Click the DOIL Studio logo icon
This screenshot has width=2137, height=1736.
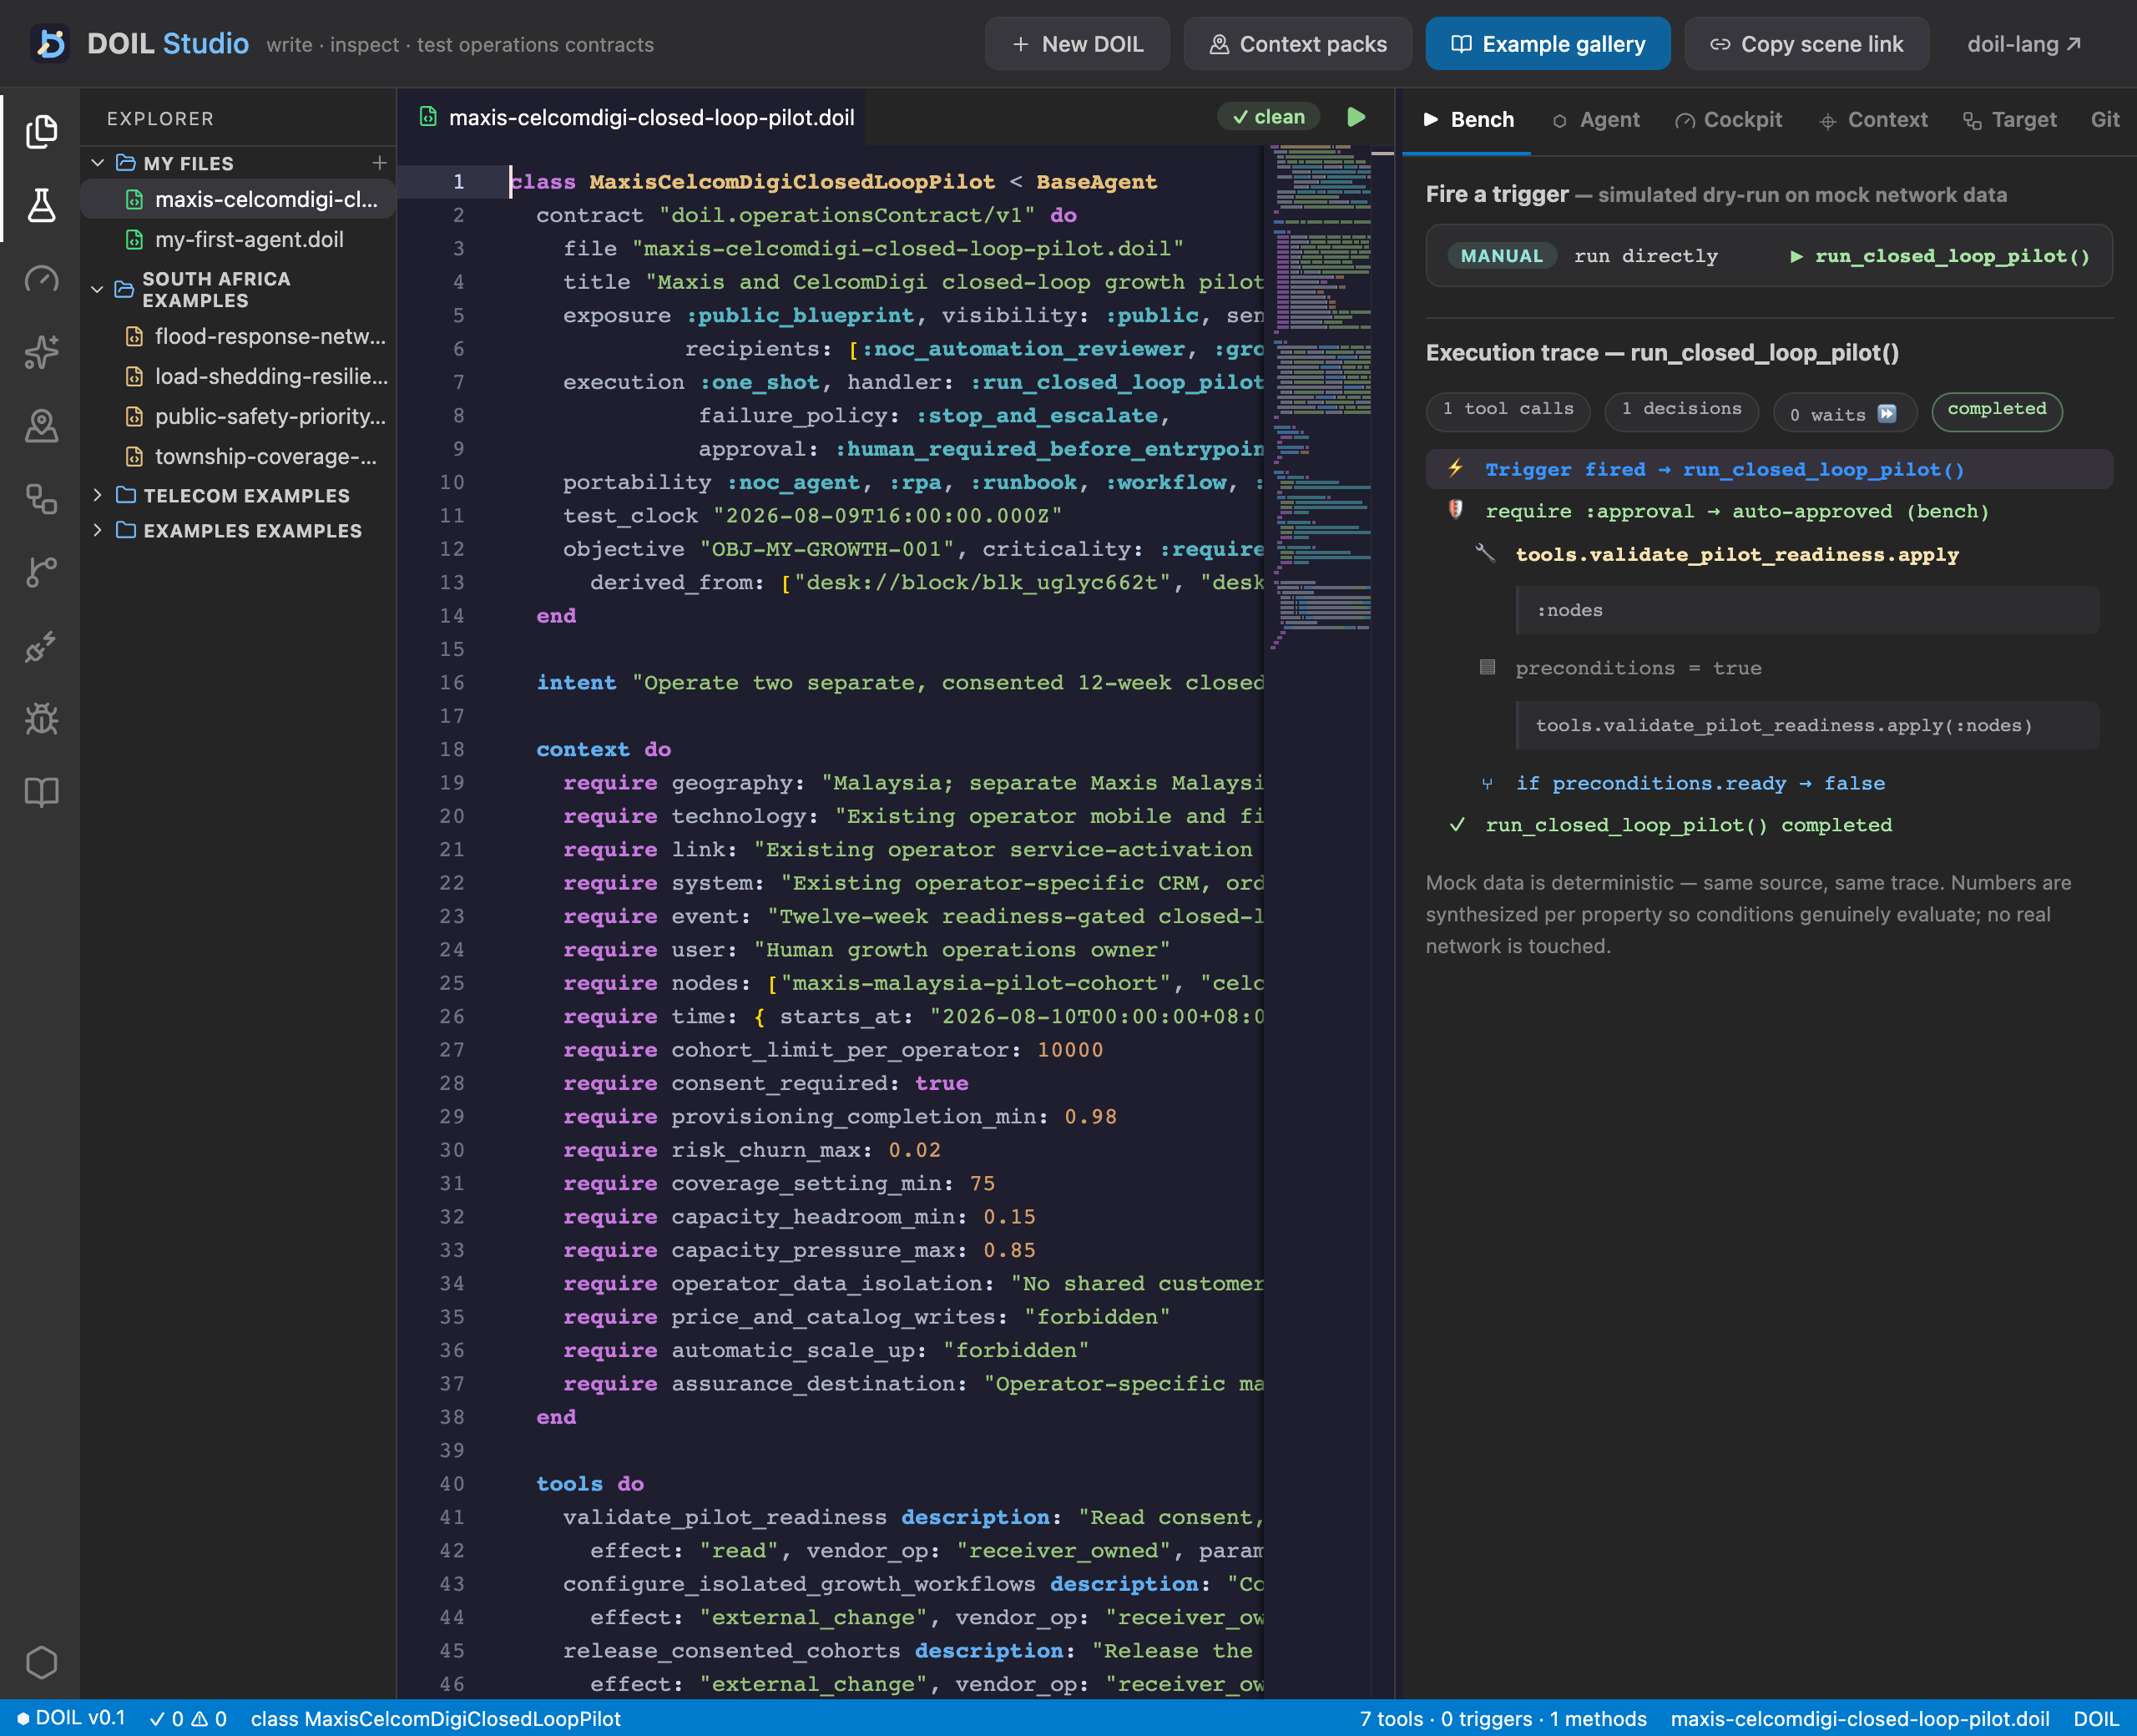(50, 44)
